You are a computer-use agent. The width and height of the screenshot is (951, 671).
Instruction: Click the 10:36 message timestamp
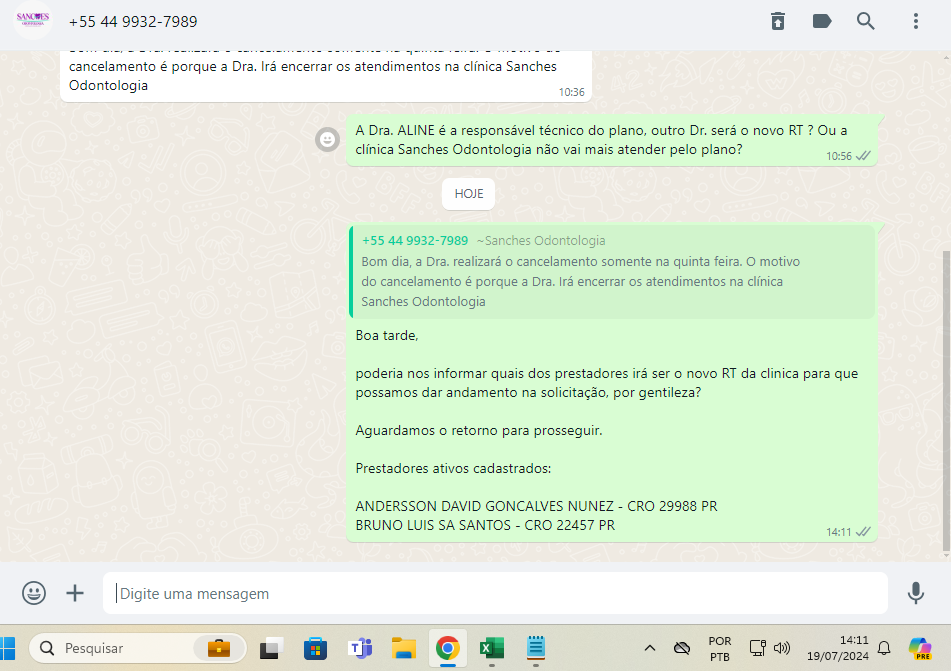(571, 92)
